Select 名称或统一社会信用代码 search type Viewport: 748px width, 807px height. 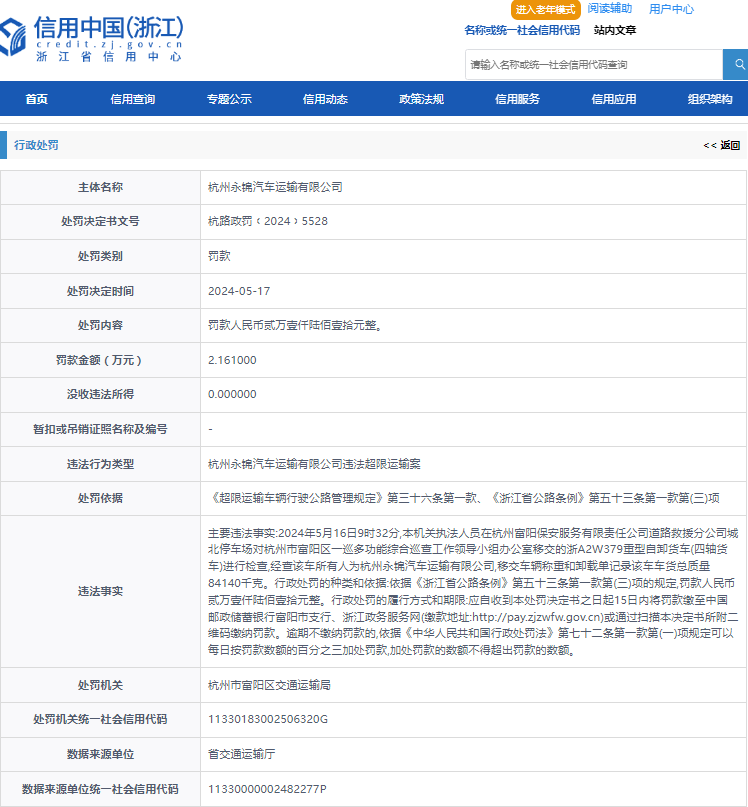click(521, 30)
